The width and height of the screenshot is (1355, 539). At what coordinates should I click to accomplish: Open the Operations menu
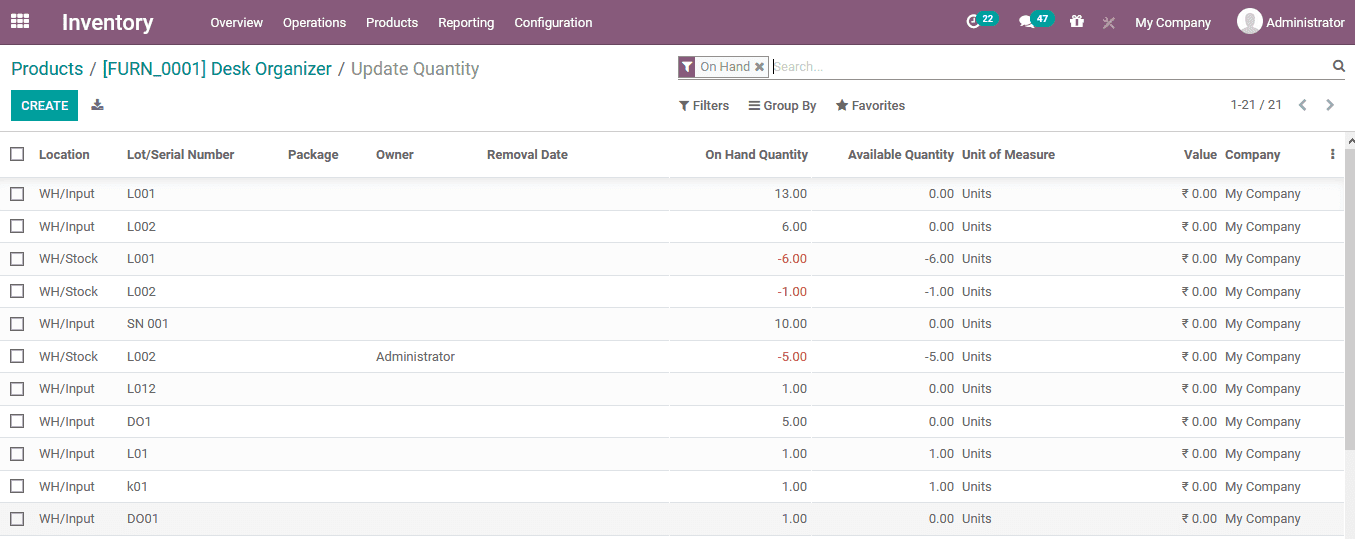(314, 22)
